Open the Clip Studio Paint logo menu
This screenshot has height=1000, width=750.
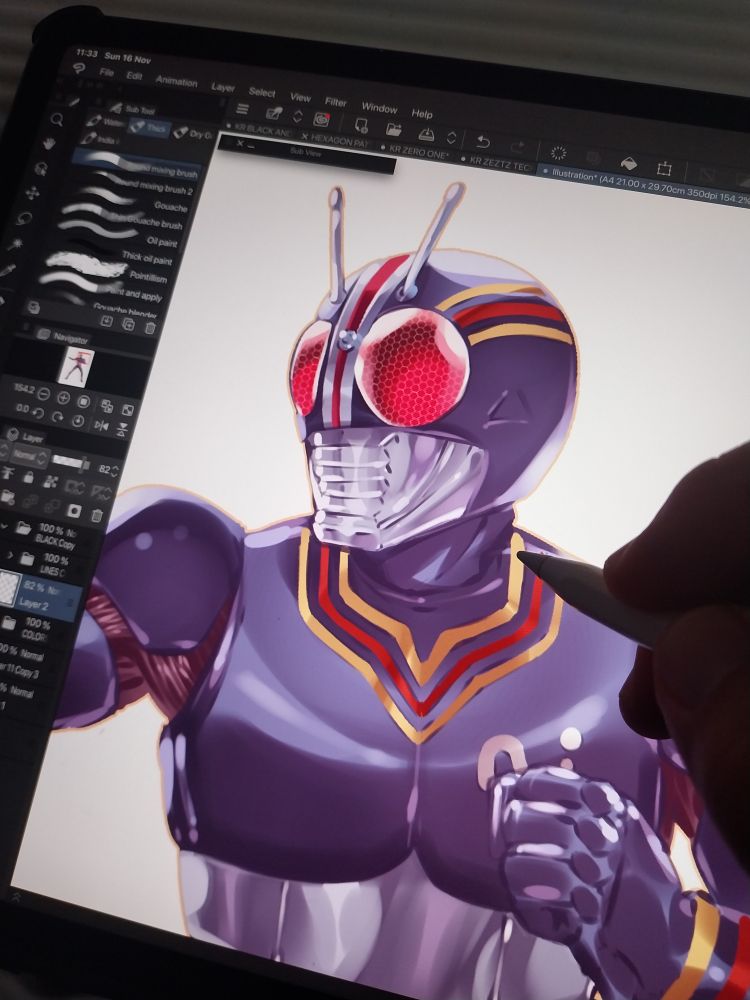click(80, 69)
